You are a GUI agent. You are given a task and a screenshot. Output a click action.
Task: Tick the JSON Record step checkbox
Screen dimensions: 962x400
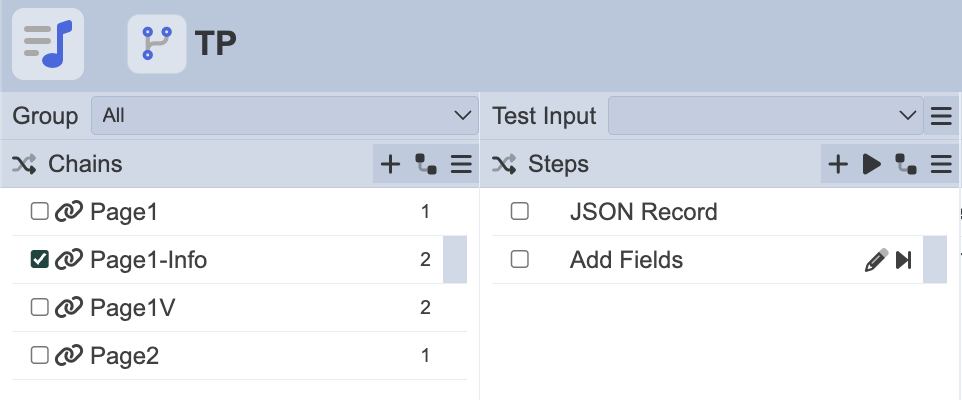[520, 212]
